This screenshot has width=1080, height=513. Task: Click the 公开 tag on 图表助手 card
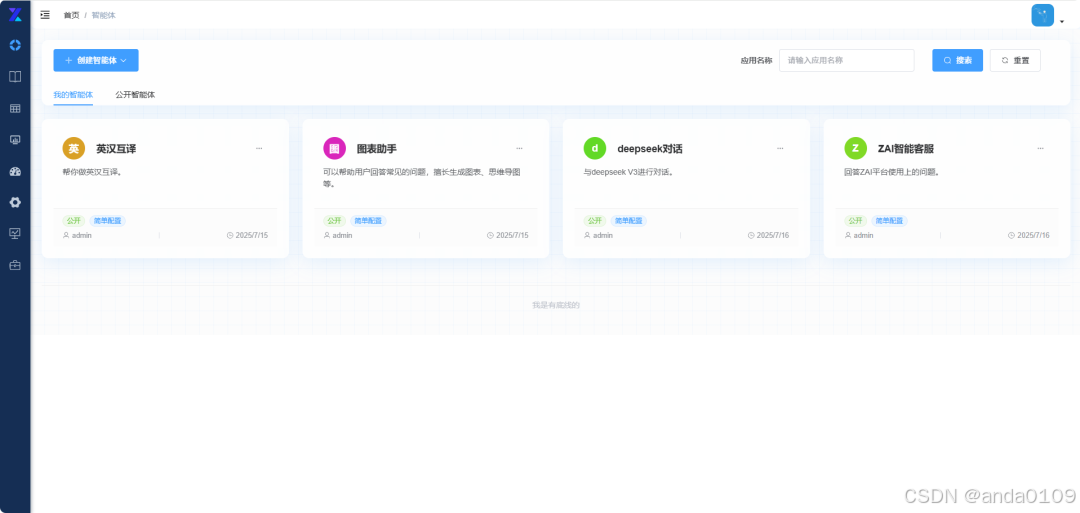[334, 221]
